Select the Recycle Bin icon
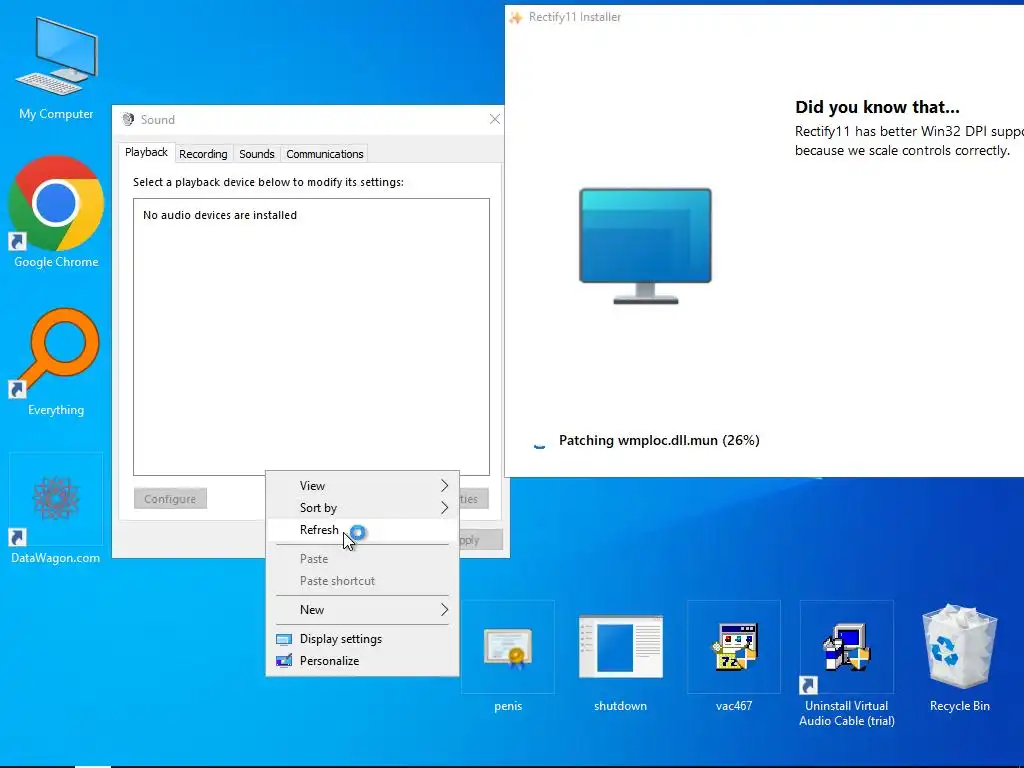 click(x=959, y=647)
